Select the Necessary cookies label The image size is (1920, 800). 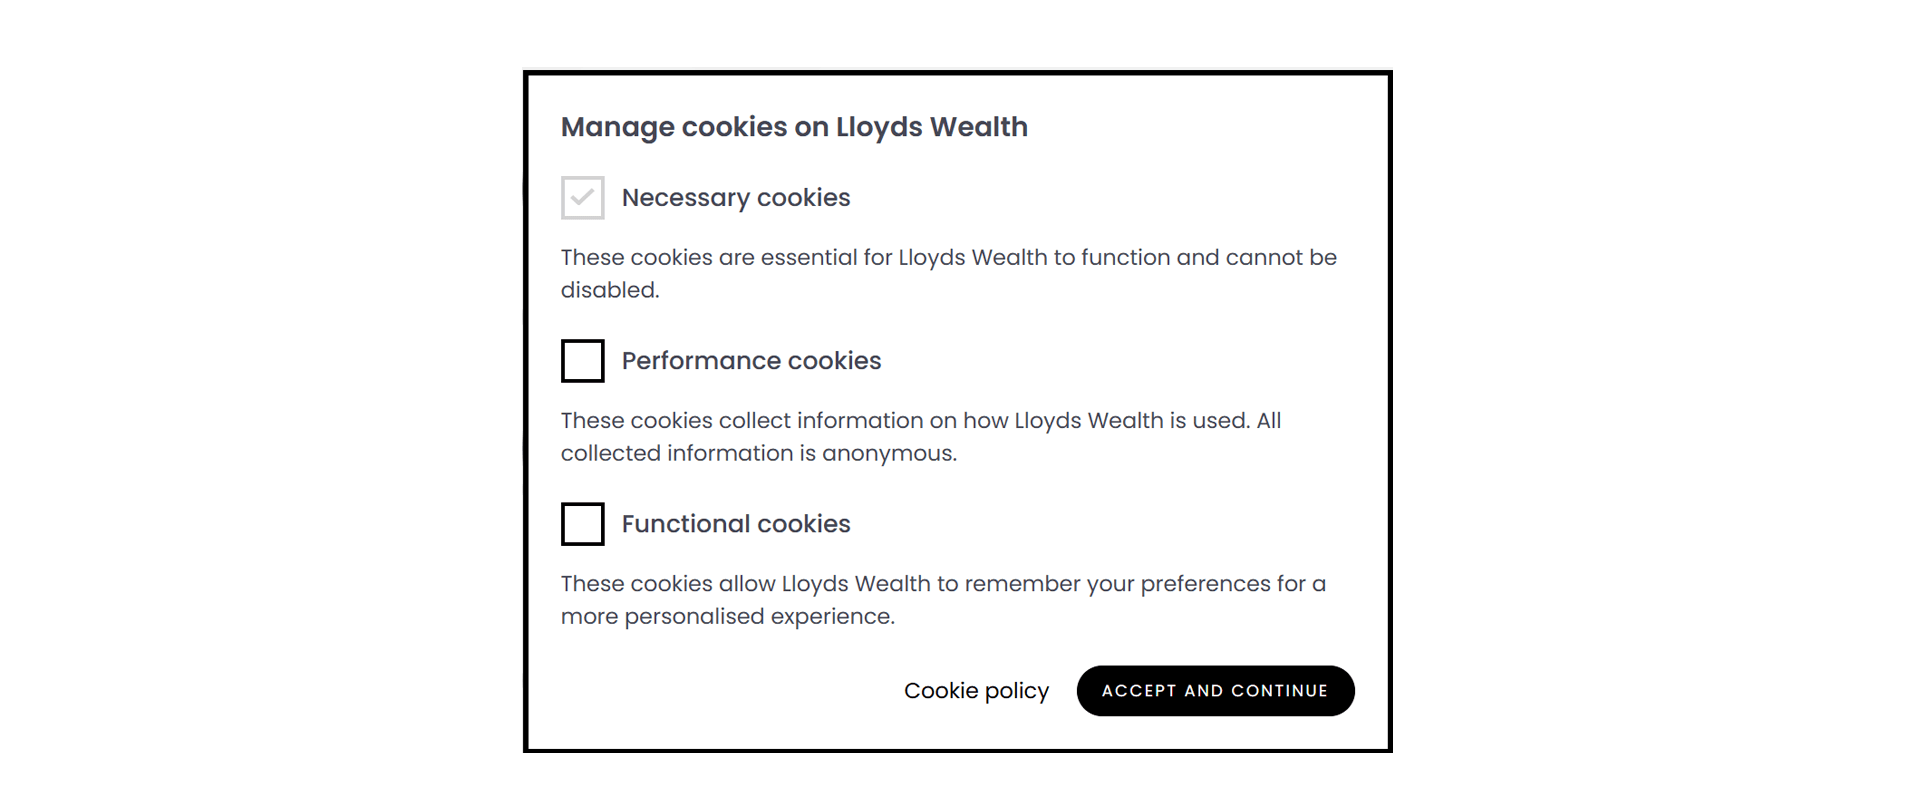click(736, 198)
